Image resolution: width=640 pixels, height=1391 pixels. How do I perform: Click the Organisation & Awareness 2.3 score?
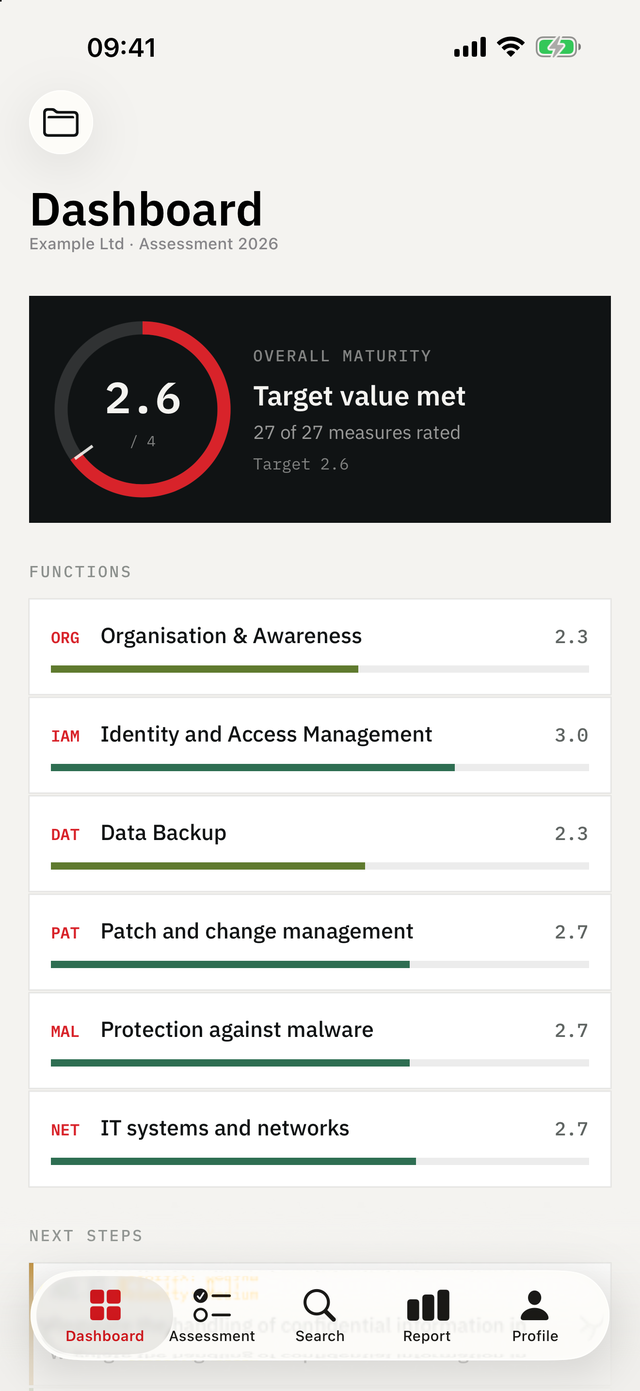(571, 637)
